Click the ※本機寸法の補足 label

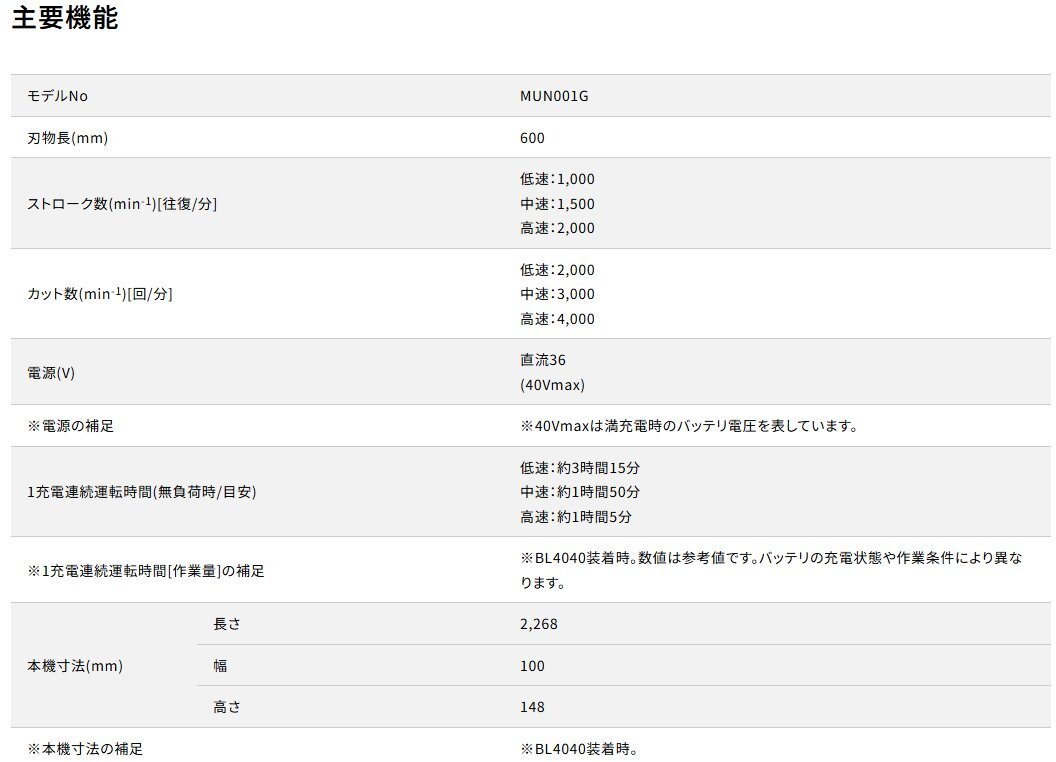coord(85,749)
